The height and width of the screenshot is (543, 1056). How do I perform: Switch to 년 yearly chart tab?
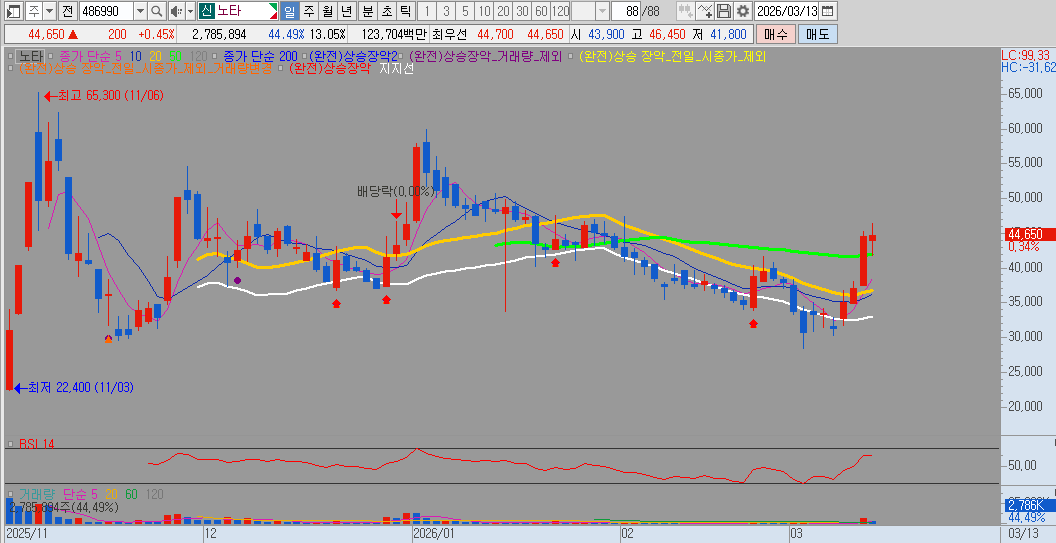[346, 11]
